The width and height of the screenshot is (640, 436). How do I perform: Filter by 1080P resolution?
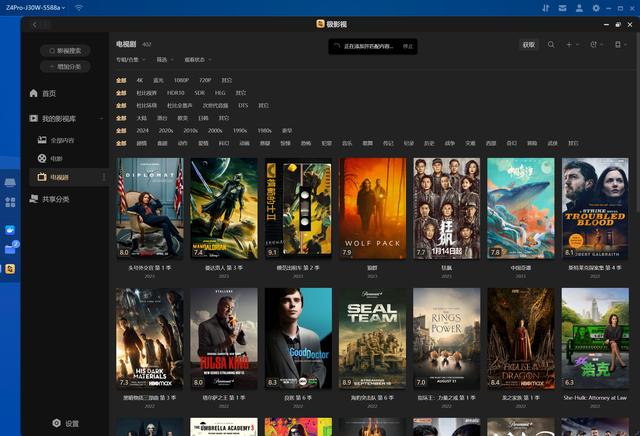pyautogui.click(x=181, y=80)
